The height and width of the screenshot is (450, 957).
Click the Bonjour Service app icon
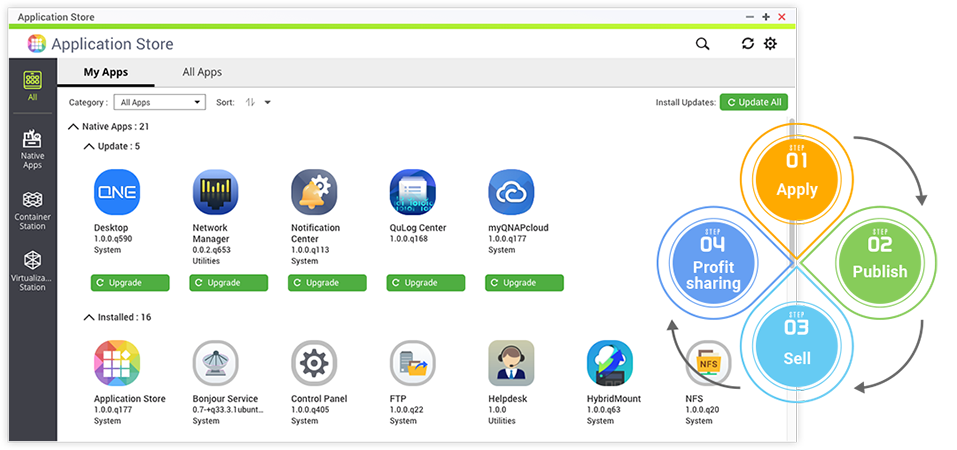pyautogui.click(x=215, y=363)
